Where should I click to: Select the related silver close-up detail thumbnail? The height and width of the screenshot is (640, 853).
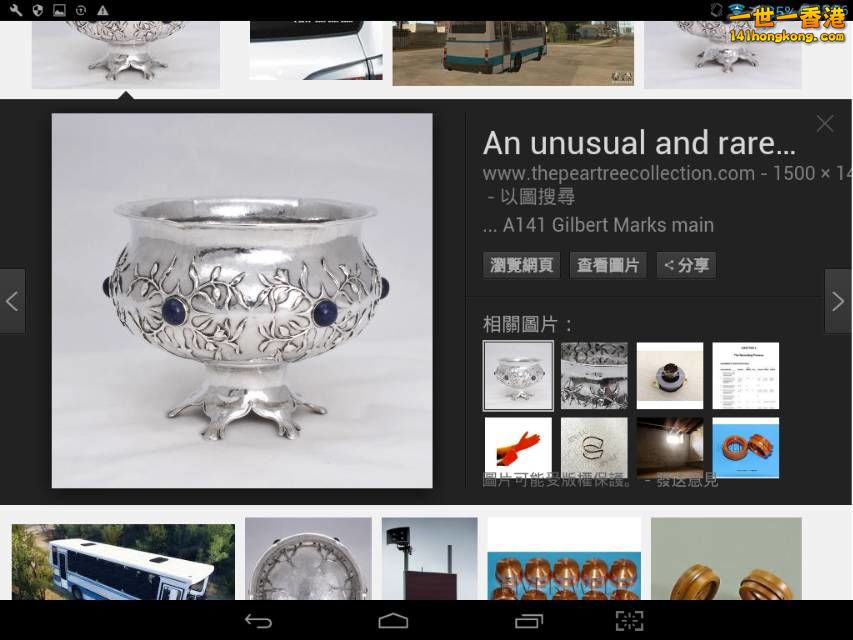point(594,376)
